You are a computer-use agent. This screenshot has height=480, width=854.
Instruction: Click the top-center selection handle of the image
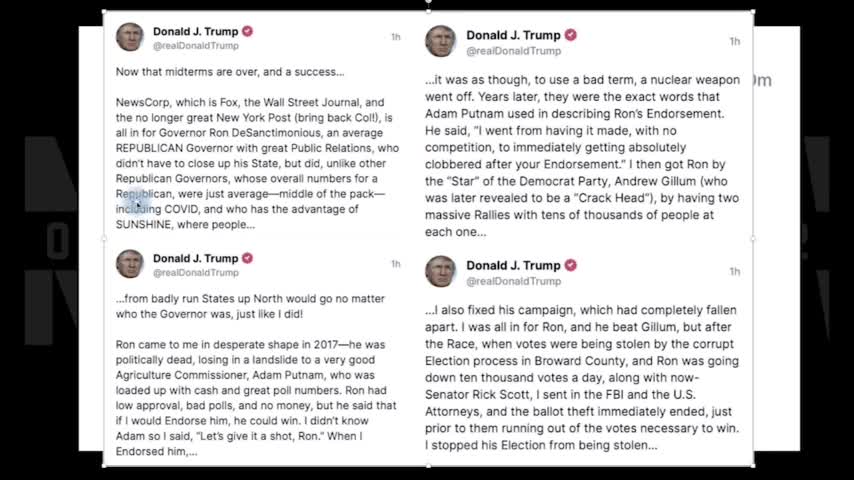pos(428,12)
